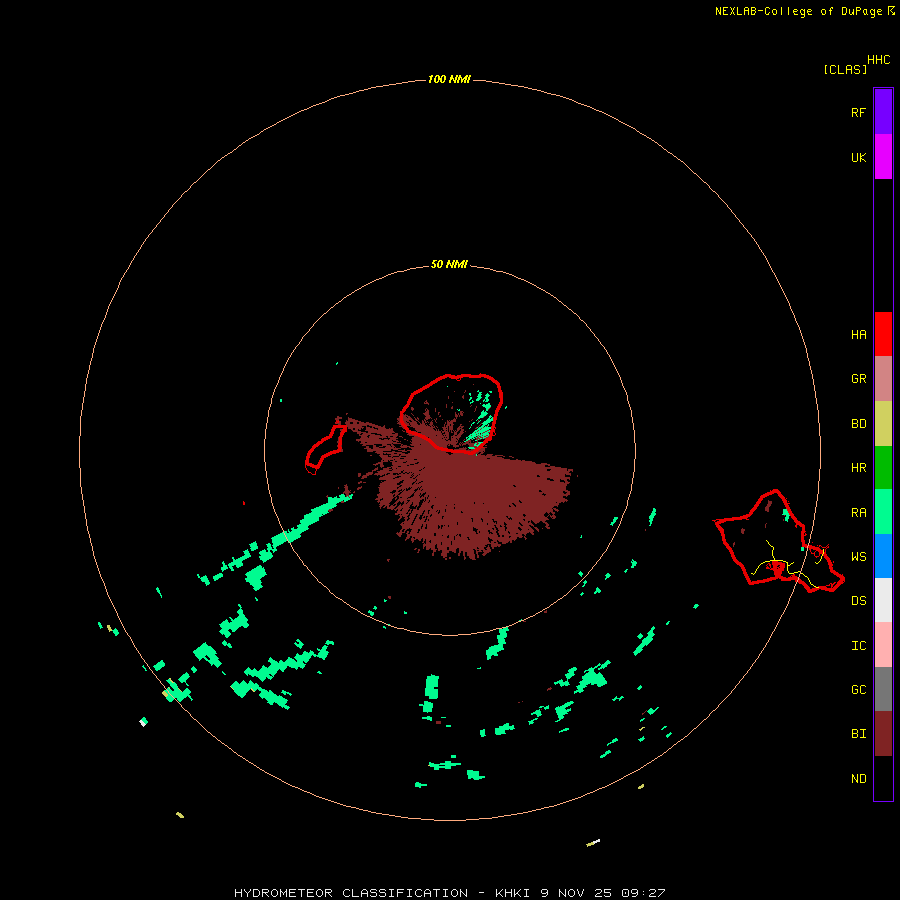Click the yellow roads inside the eastern island
900x900 pixels.
(788, 565)
